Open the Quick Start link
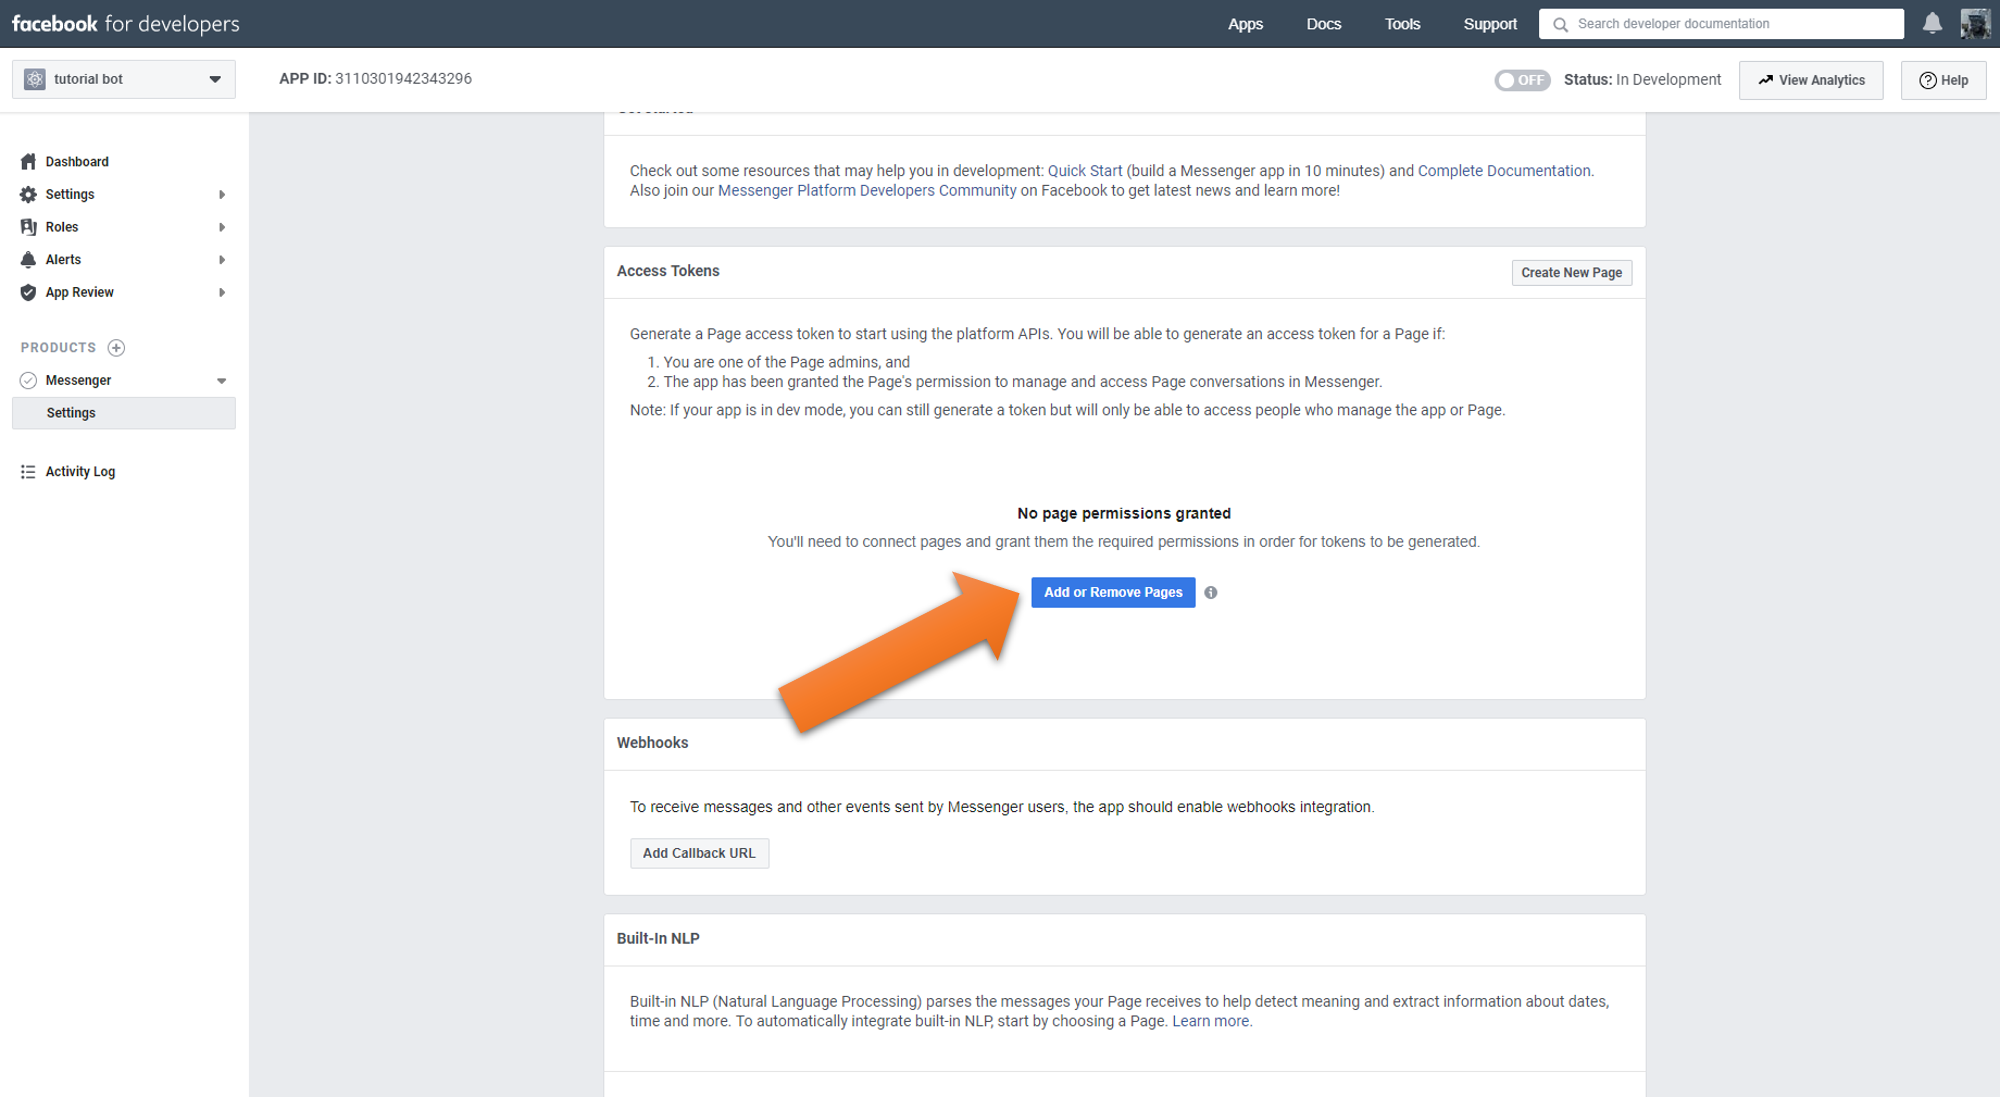 click(1084, 171)
